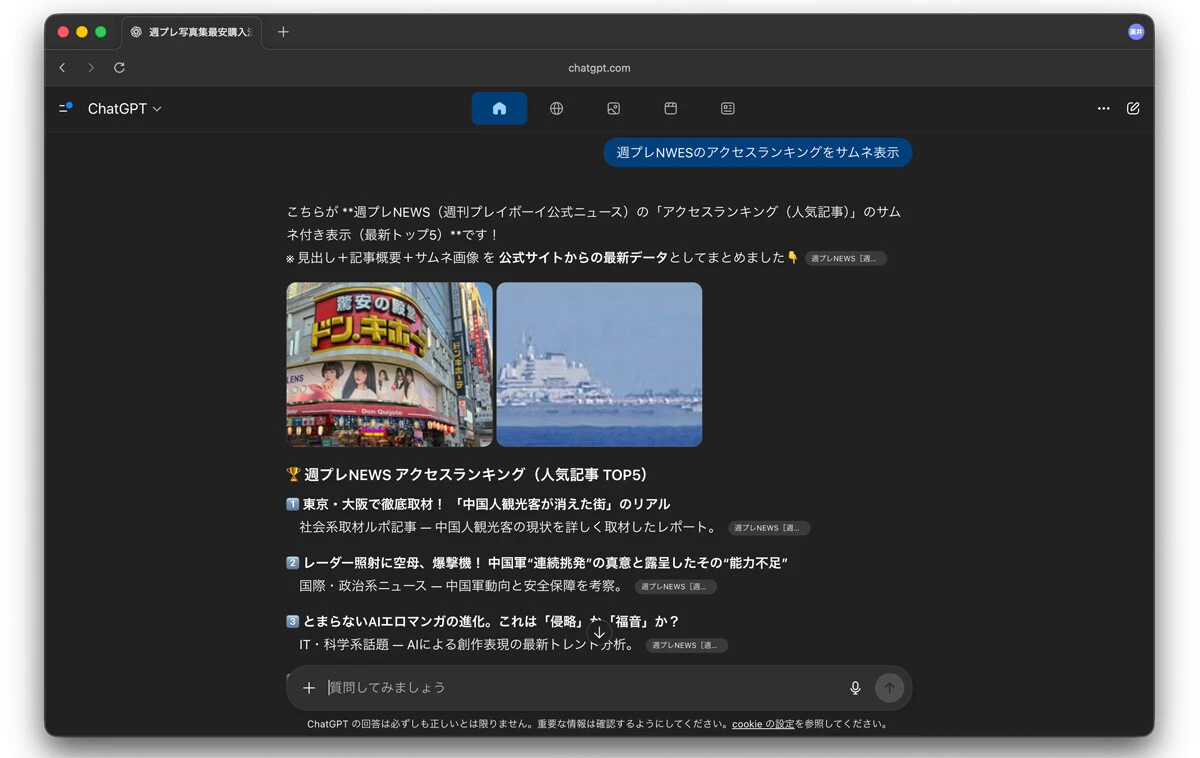The image size is (1200, 758).
Task: Jump to newest message with the down arrow
Action: pyautogui.click(x=599, y=633)
